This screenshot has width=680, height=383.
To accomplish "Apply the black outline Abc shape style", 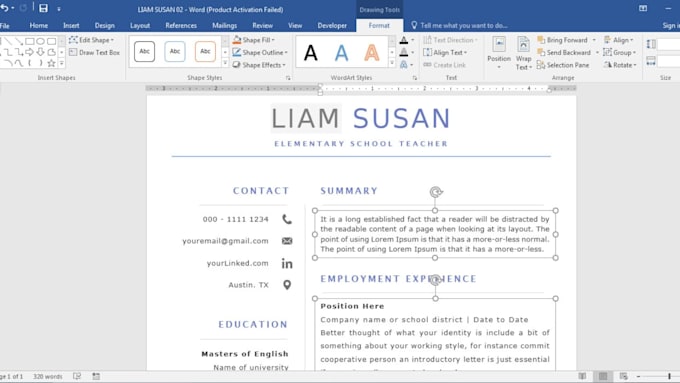I will [x=144, y=52].
